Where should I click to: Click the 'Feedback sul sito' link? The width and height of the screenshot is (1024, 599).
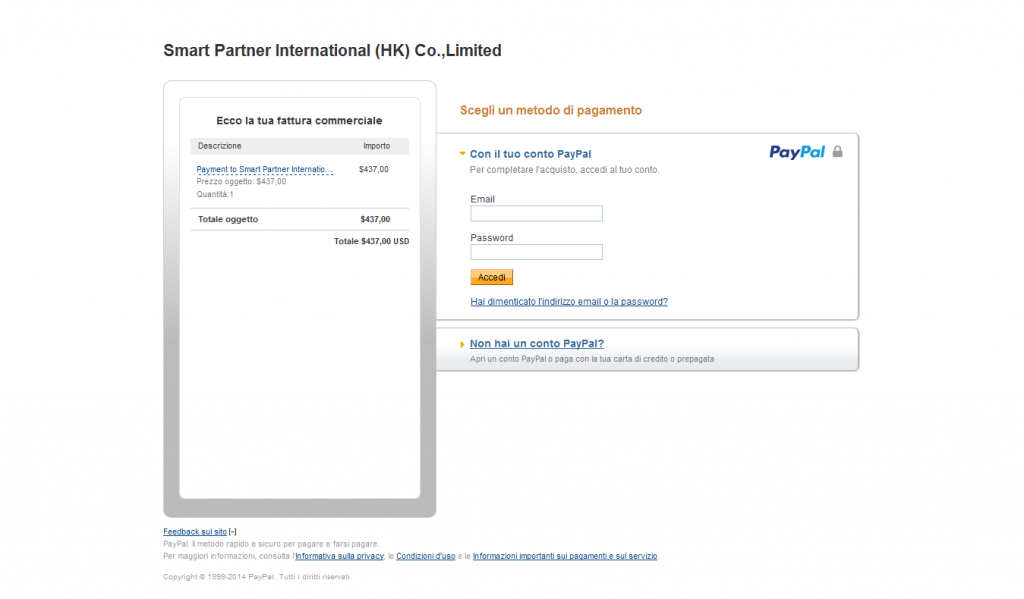(x=195, y=531)
